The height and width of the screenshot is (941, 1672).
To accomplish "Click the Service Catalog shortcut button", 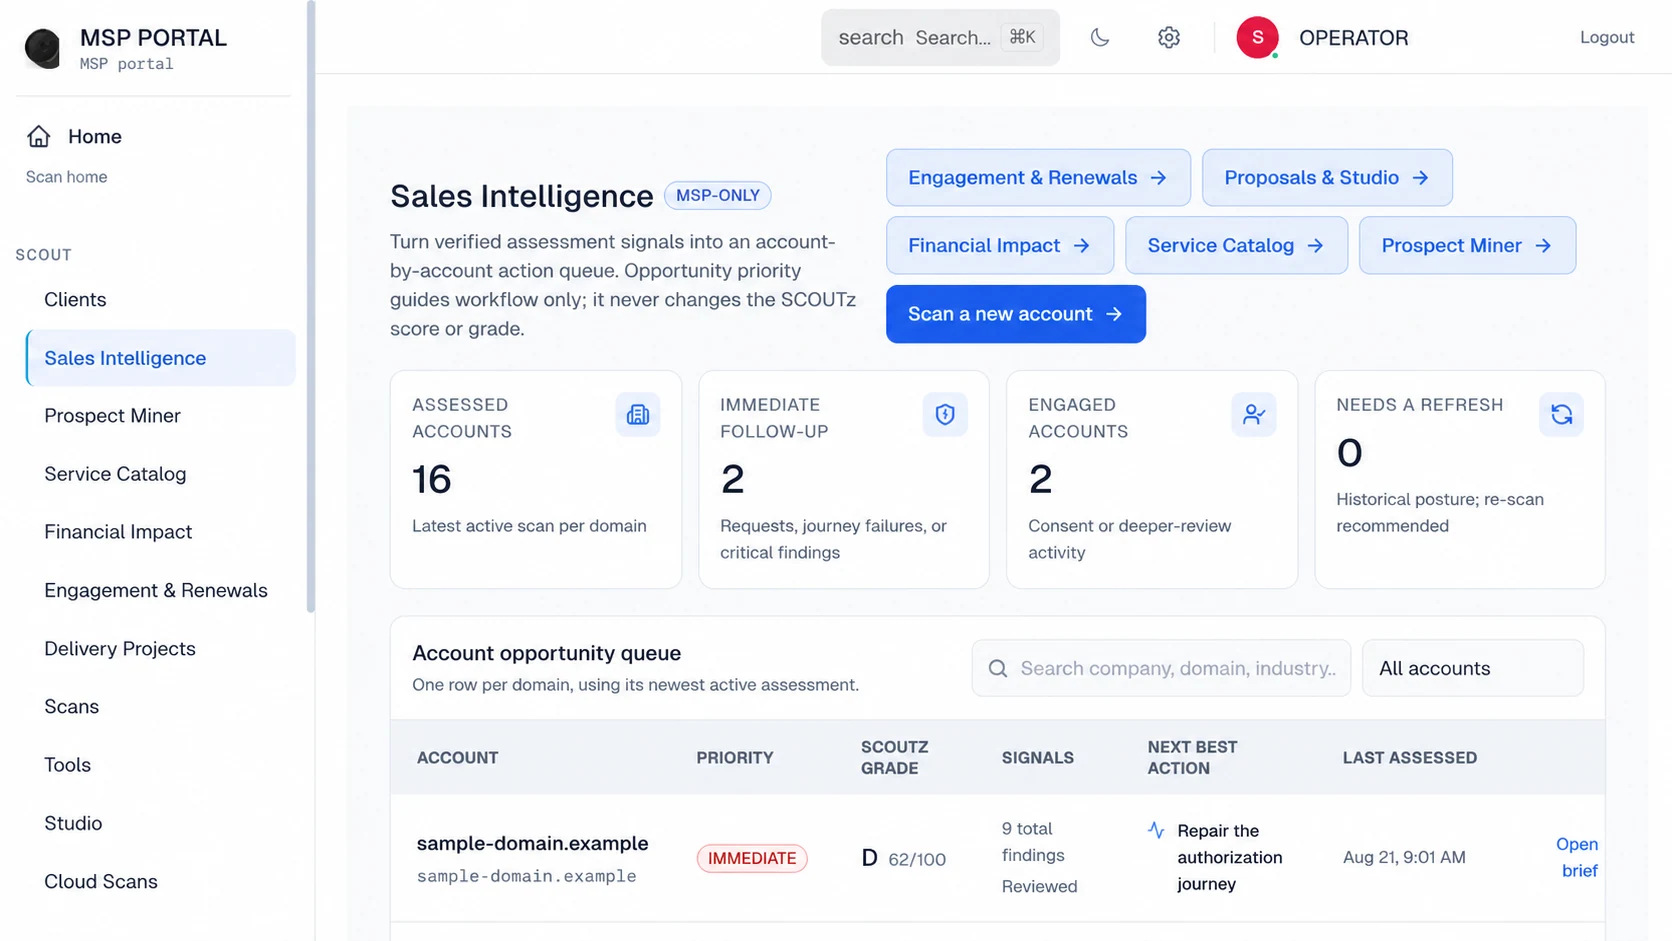I will (x=1236, y=245).
